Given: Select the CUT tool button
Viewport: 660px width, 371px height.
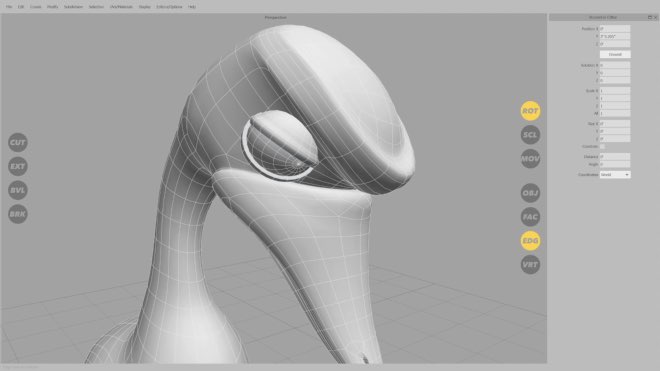Looking at the screenshot, I should [18, 142].
